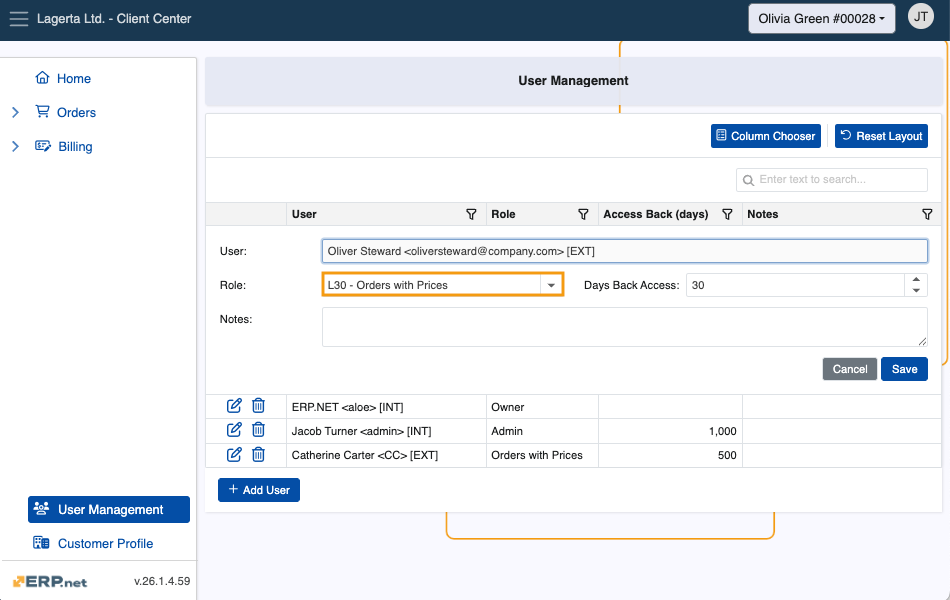Click the Owner role cell
The width and height of the screenshot is (950, 600).
(542, 407)
